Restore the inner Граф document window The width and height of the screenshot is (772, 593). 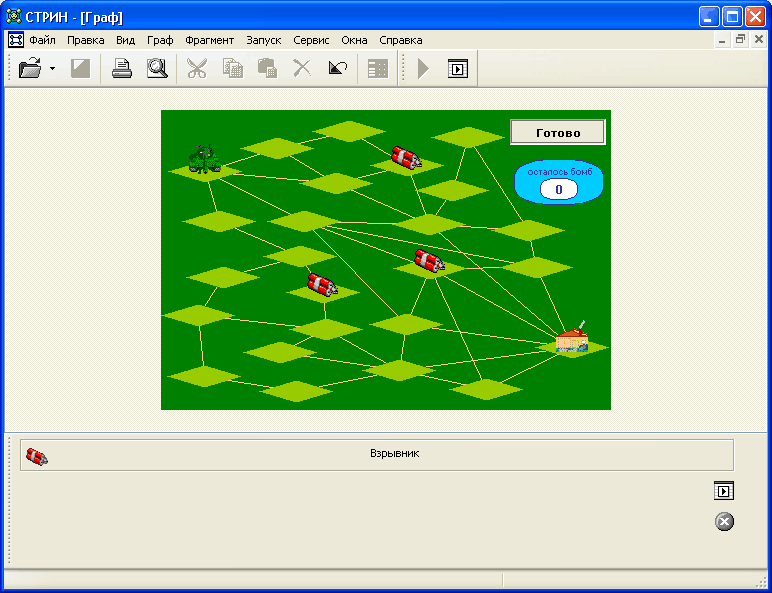pos(740,40)
